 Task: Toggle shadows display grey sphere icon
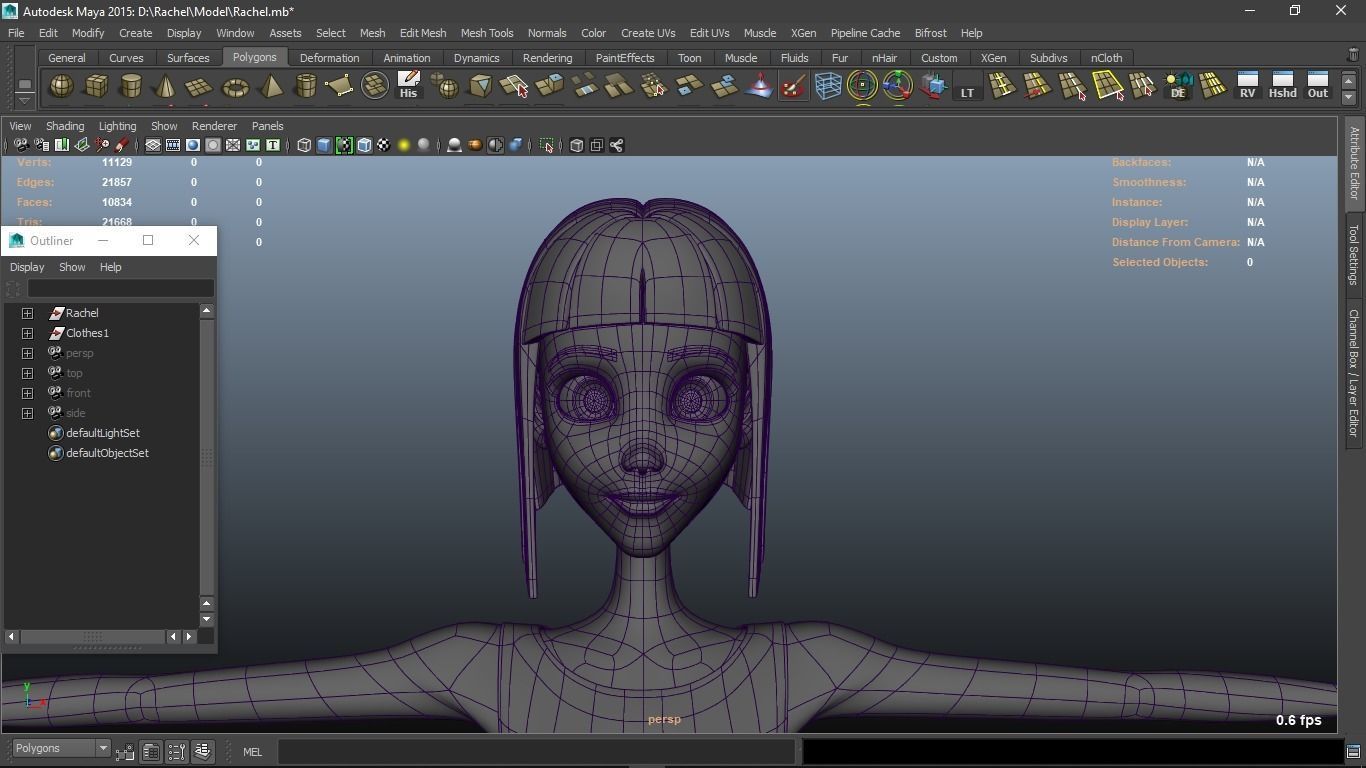(x=424, y=145)
